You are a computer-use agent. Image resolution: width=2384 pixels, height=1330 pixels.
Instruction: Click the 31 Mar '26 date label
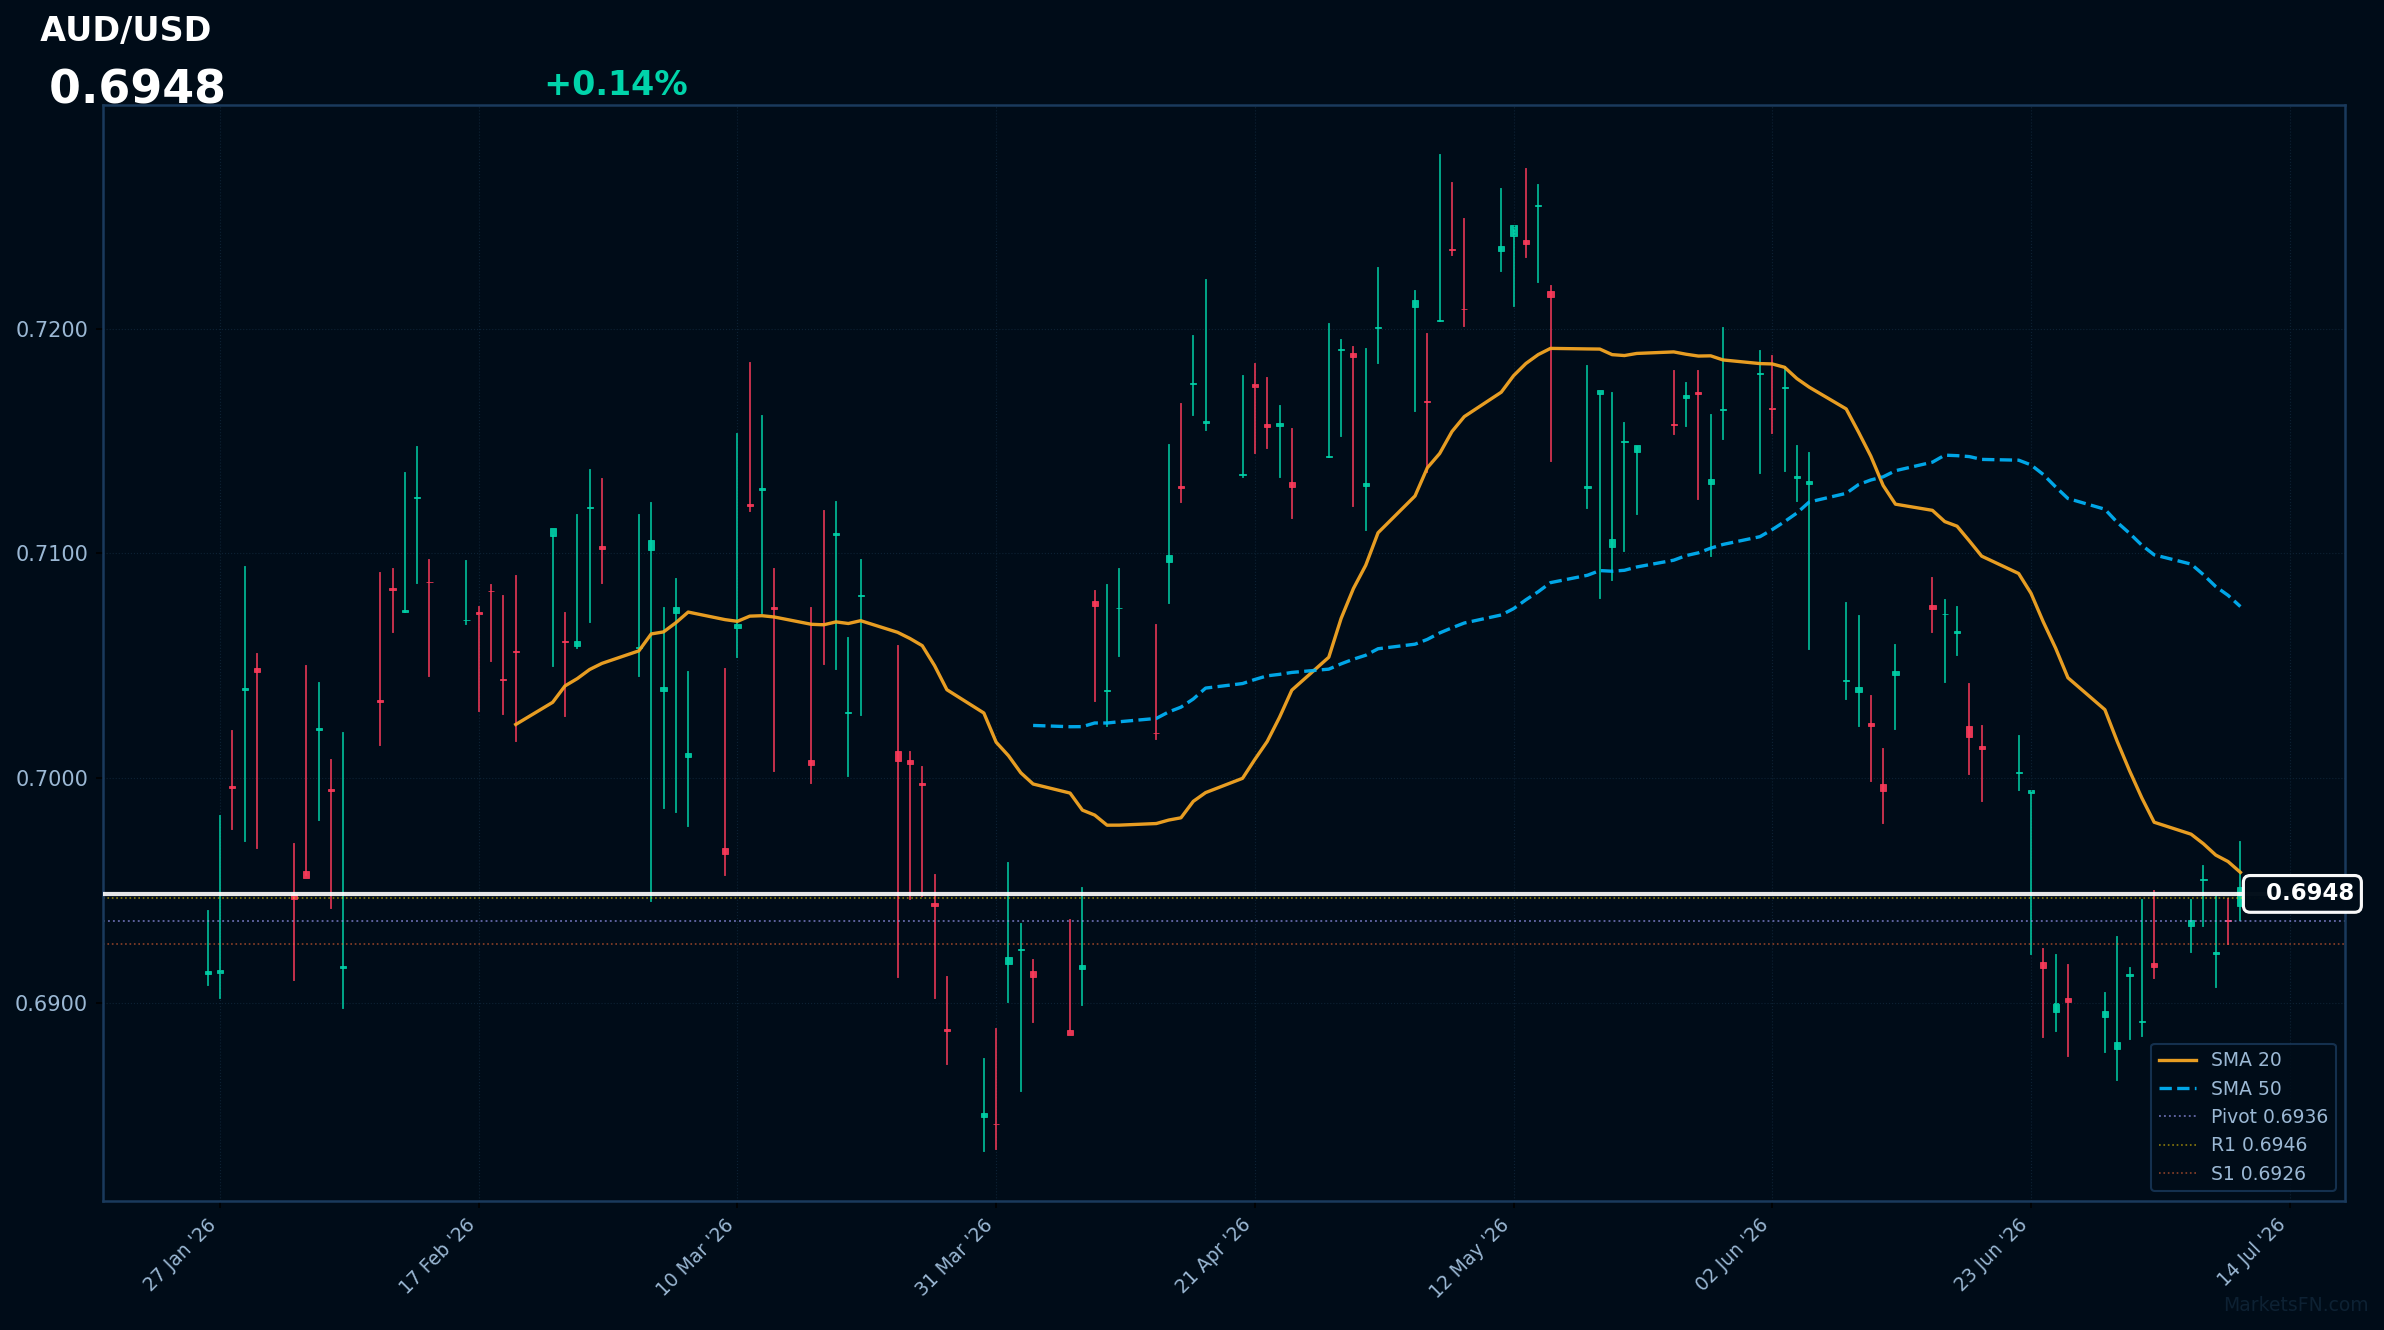click(954, 1256)
